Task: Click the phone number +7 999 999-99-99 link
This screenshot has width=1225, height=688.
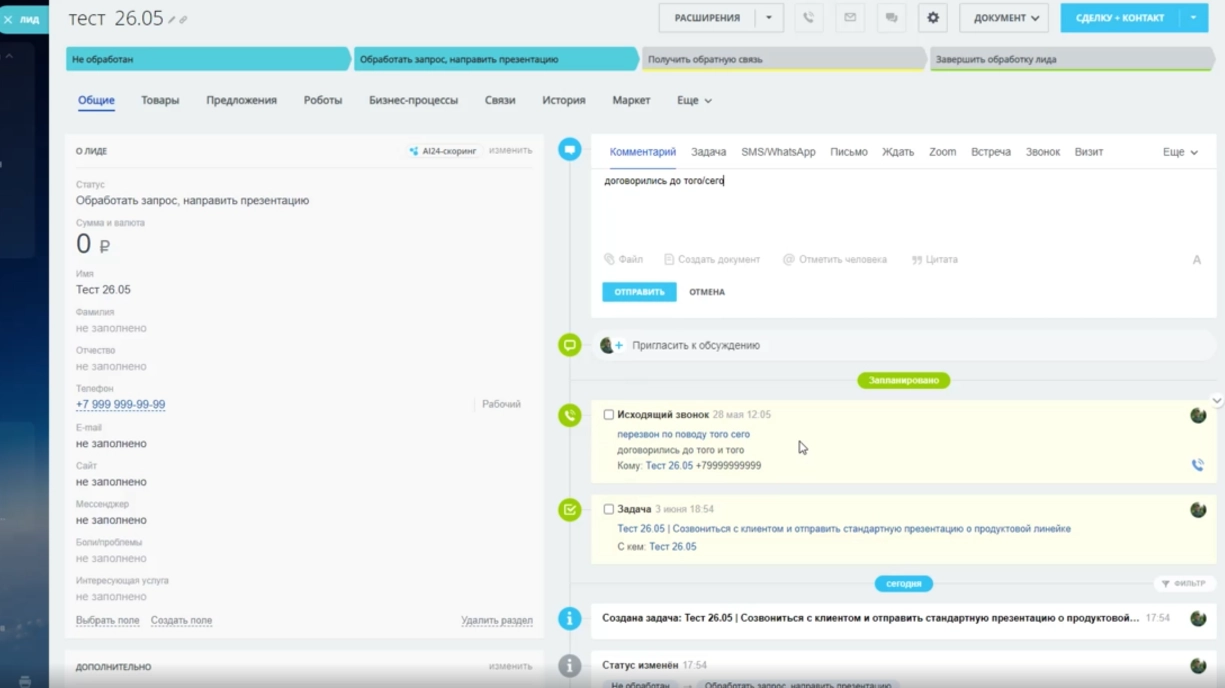Action: (x=121, y=405)
